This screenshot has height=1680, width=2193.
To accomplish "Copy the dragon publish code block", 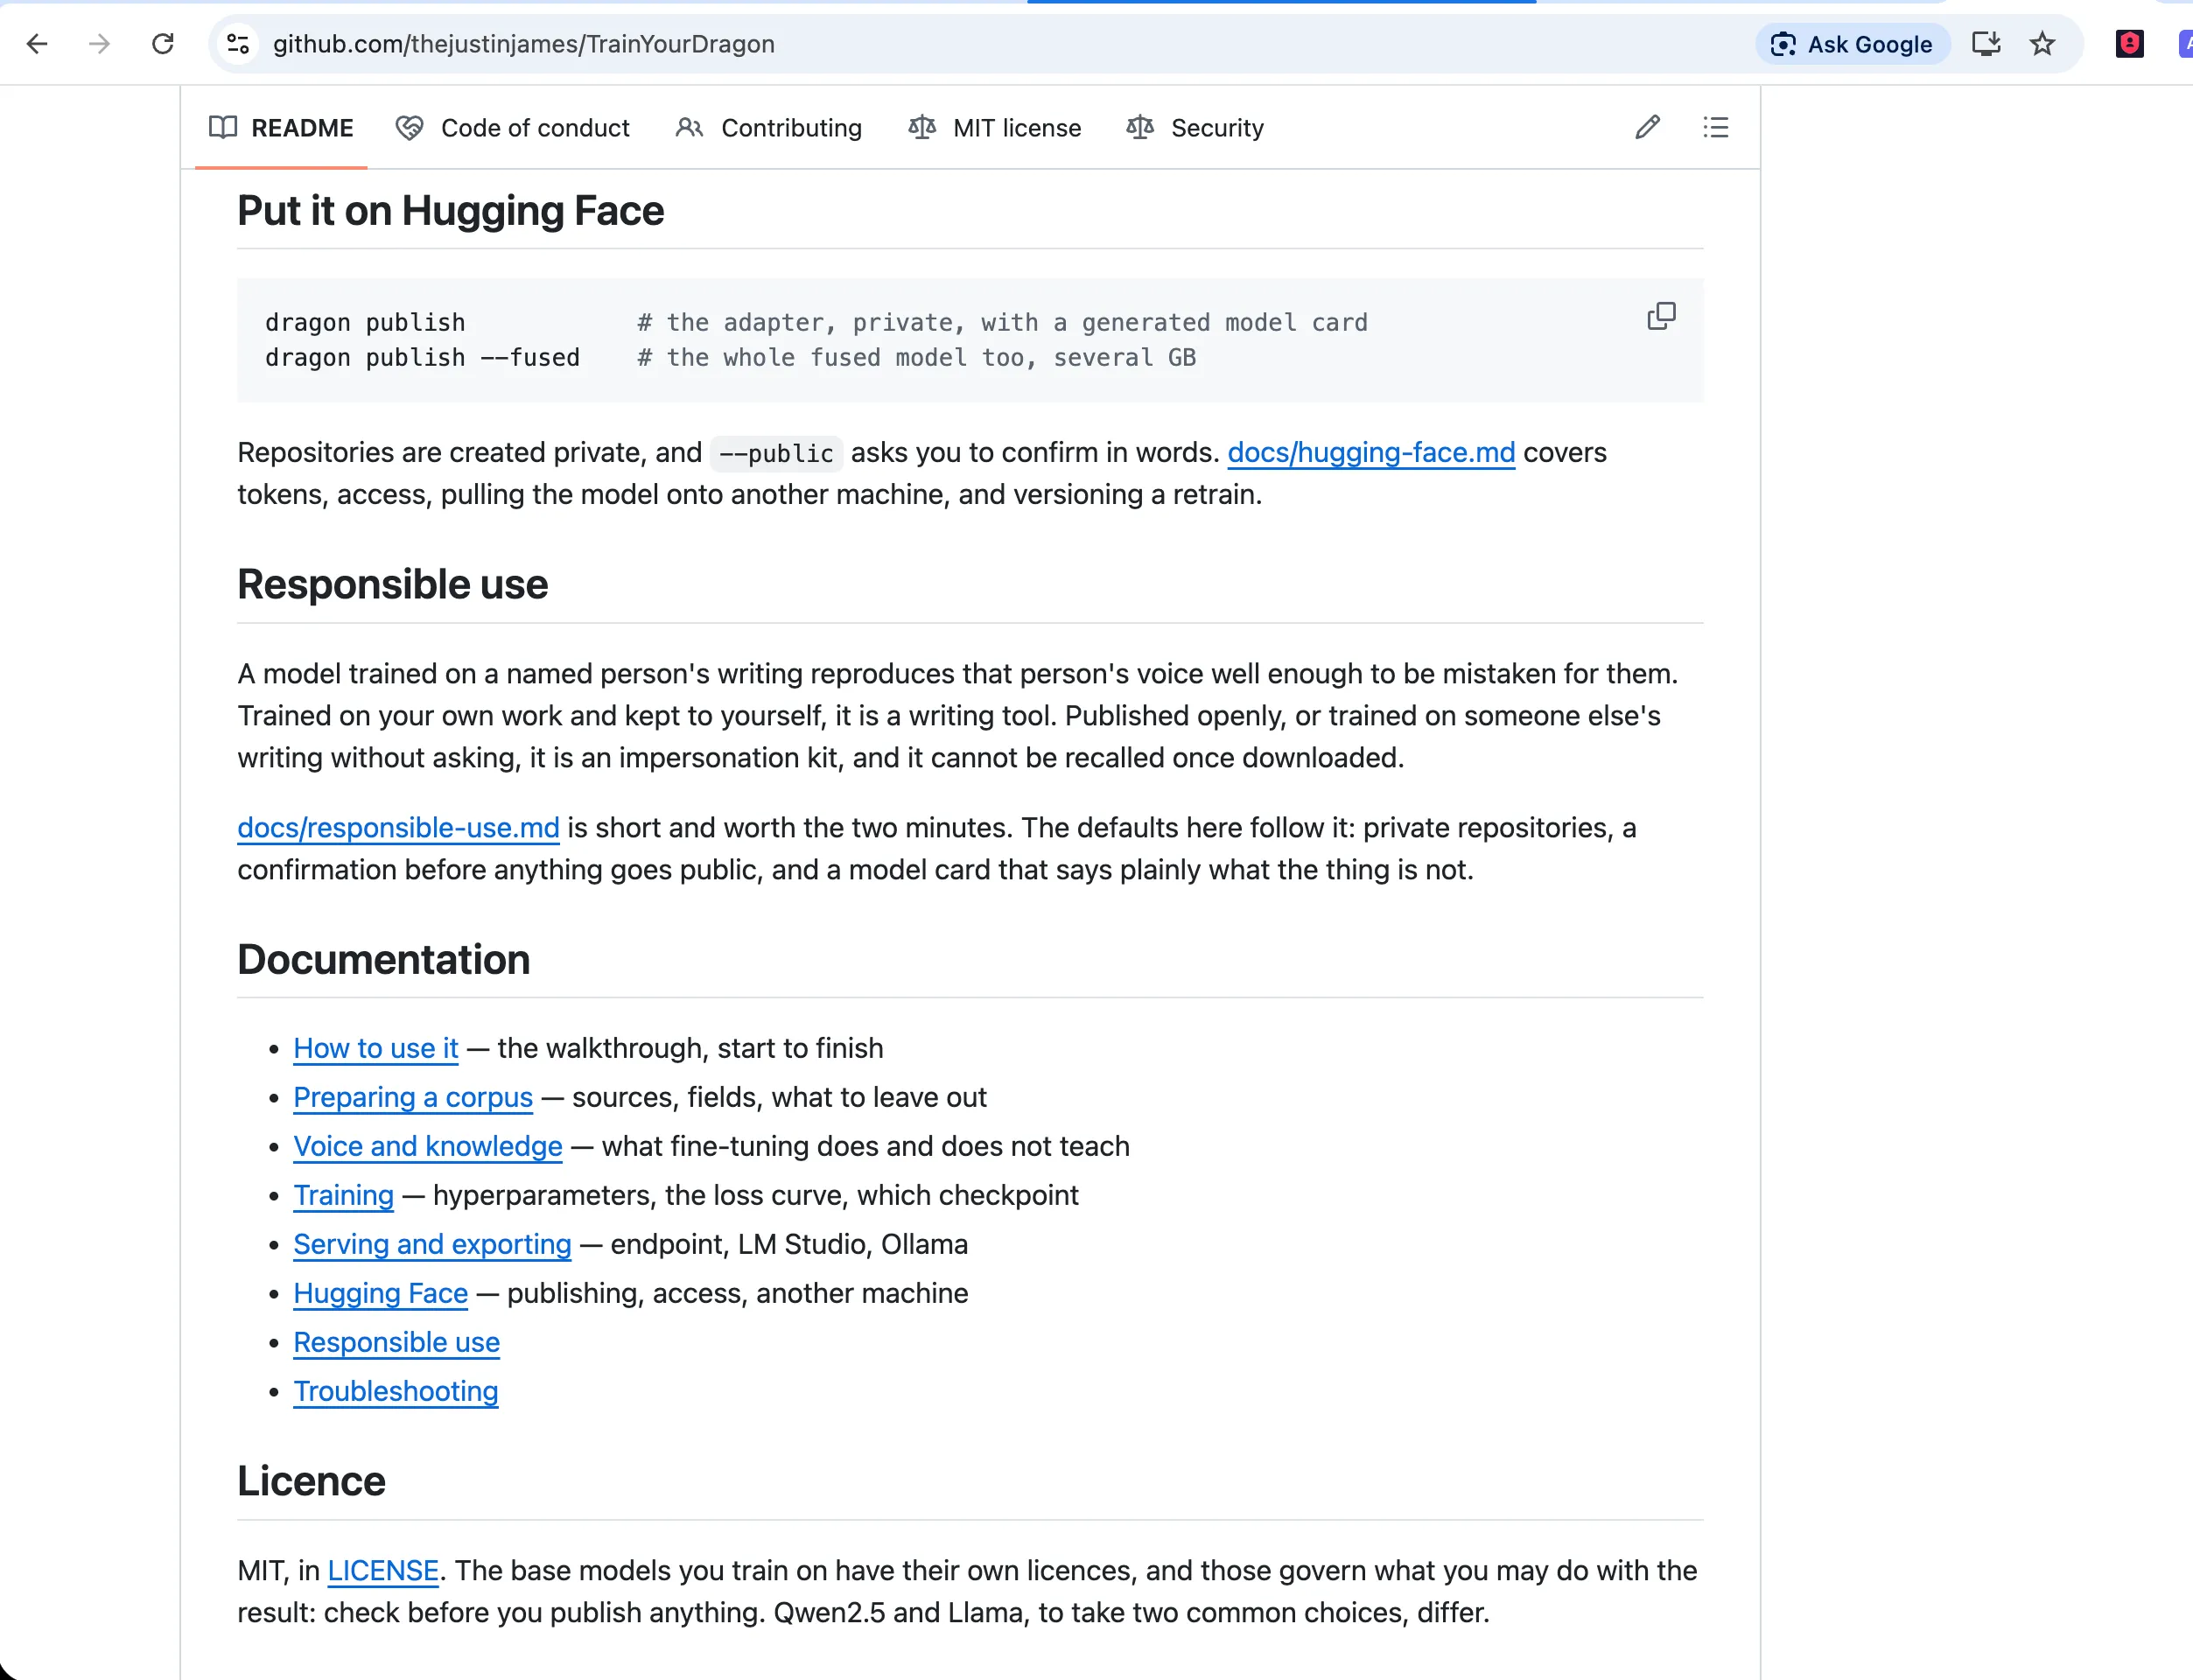I will click(1661, 316).
